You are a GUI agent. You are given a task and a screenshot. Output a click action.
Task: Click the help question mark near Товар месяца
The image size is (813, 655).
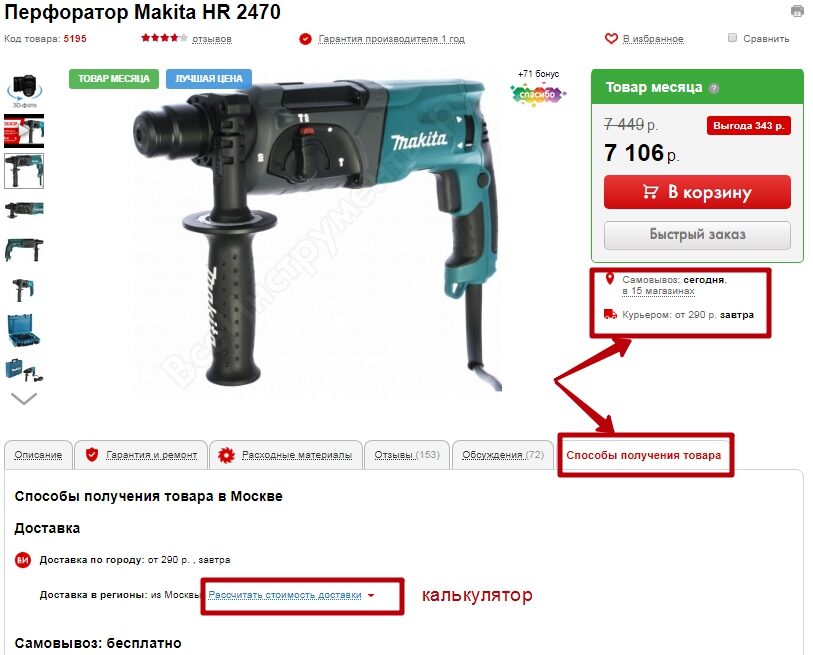tap(714, 88)
